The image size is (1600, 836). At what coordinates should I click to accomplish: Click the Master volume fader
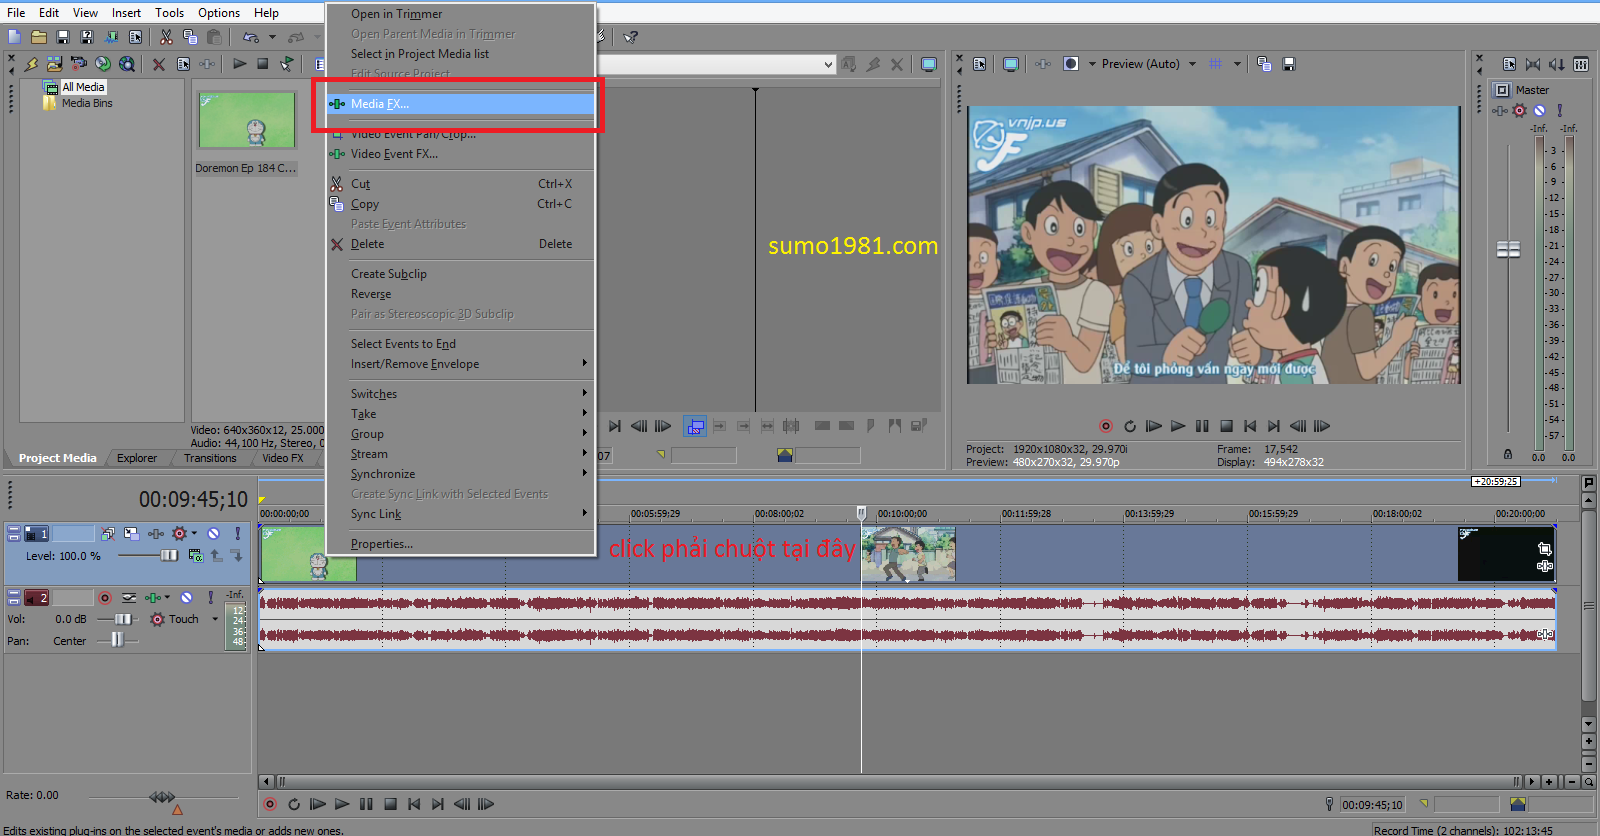(1508, 249)
